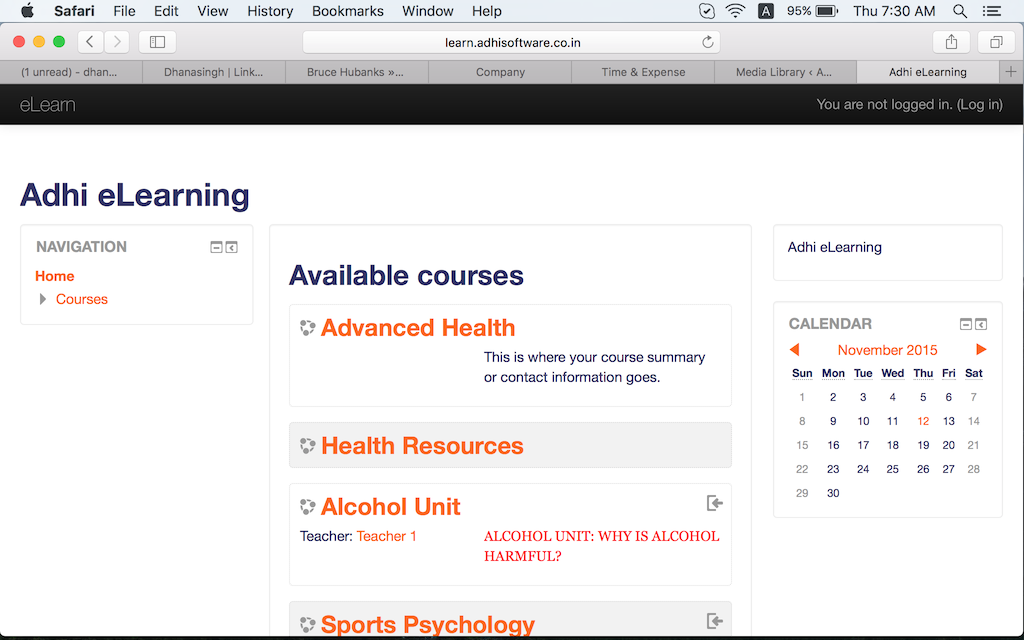Click the Available courses heading
Image resolution: width=1024 pixels, height=640 pixels.
(x=406, y=276)
